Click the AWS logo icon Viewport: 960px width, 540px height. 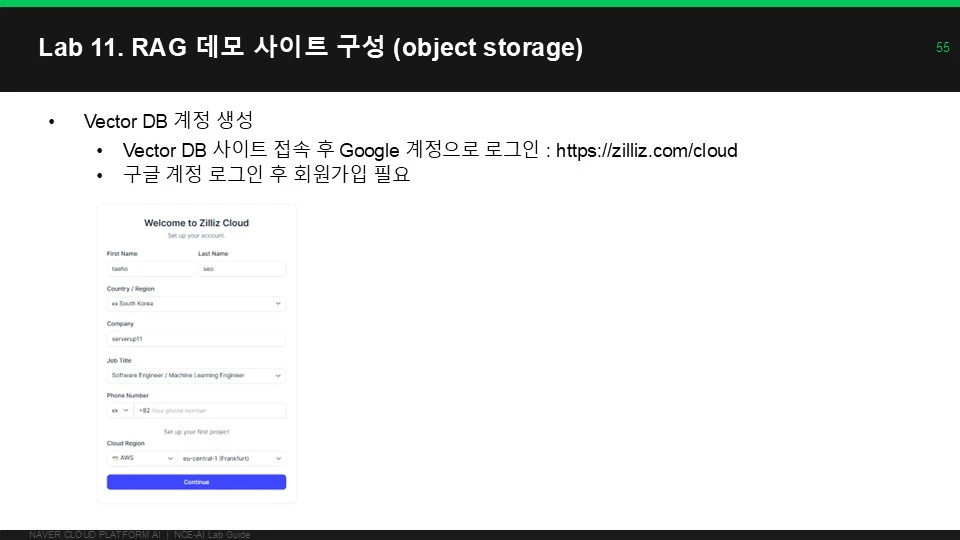(115, 458)
